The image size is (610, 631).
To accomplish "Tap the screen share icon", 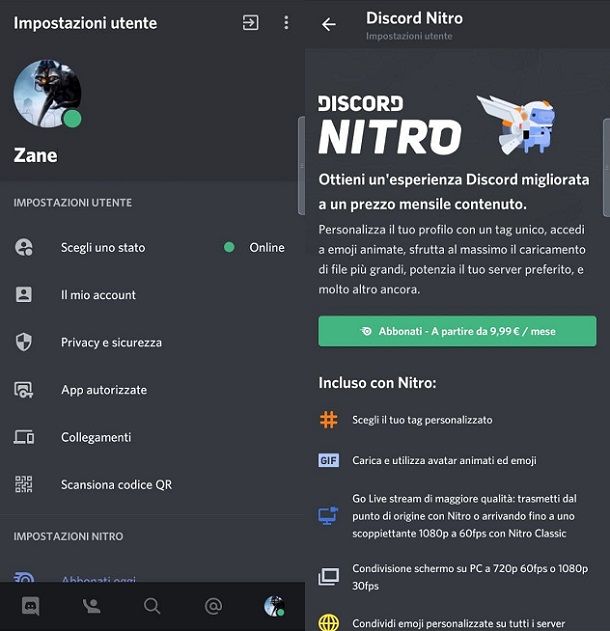I will tap(328, 577).
